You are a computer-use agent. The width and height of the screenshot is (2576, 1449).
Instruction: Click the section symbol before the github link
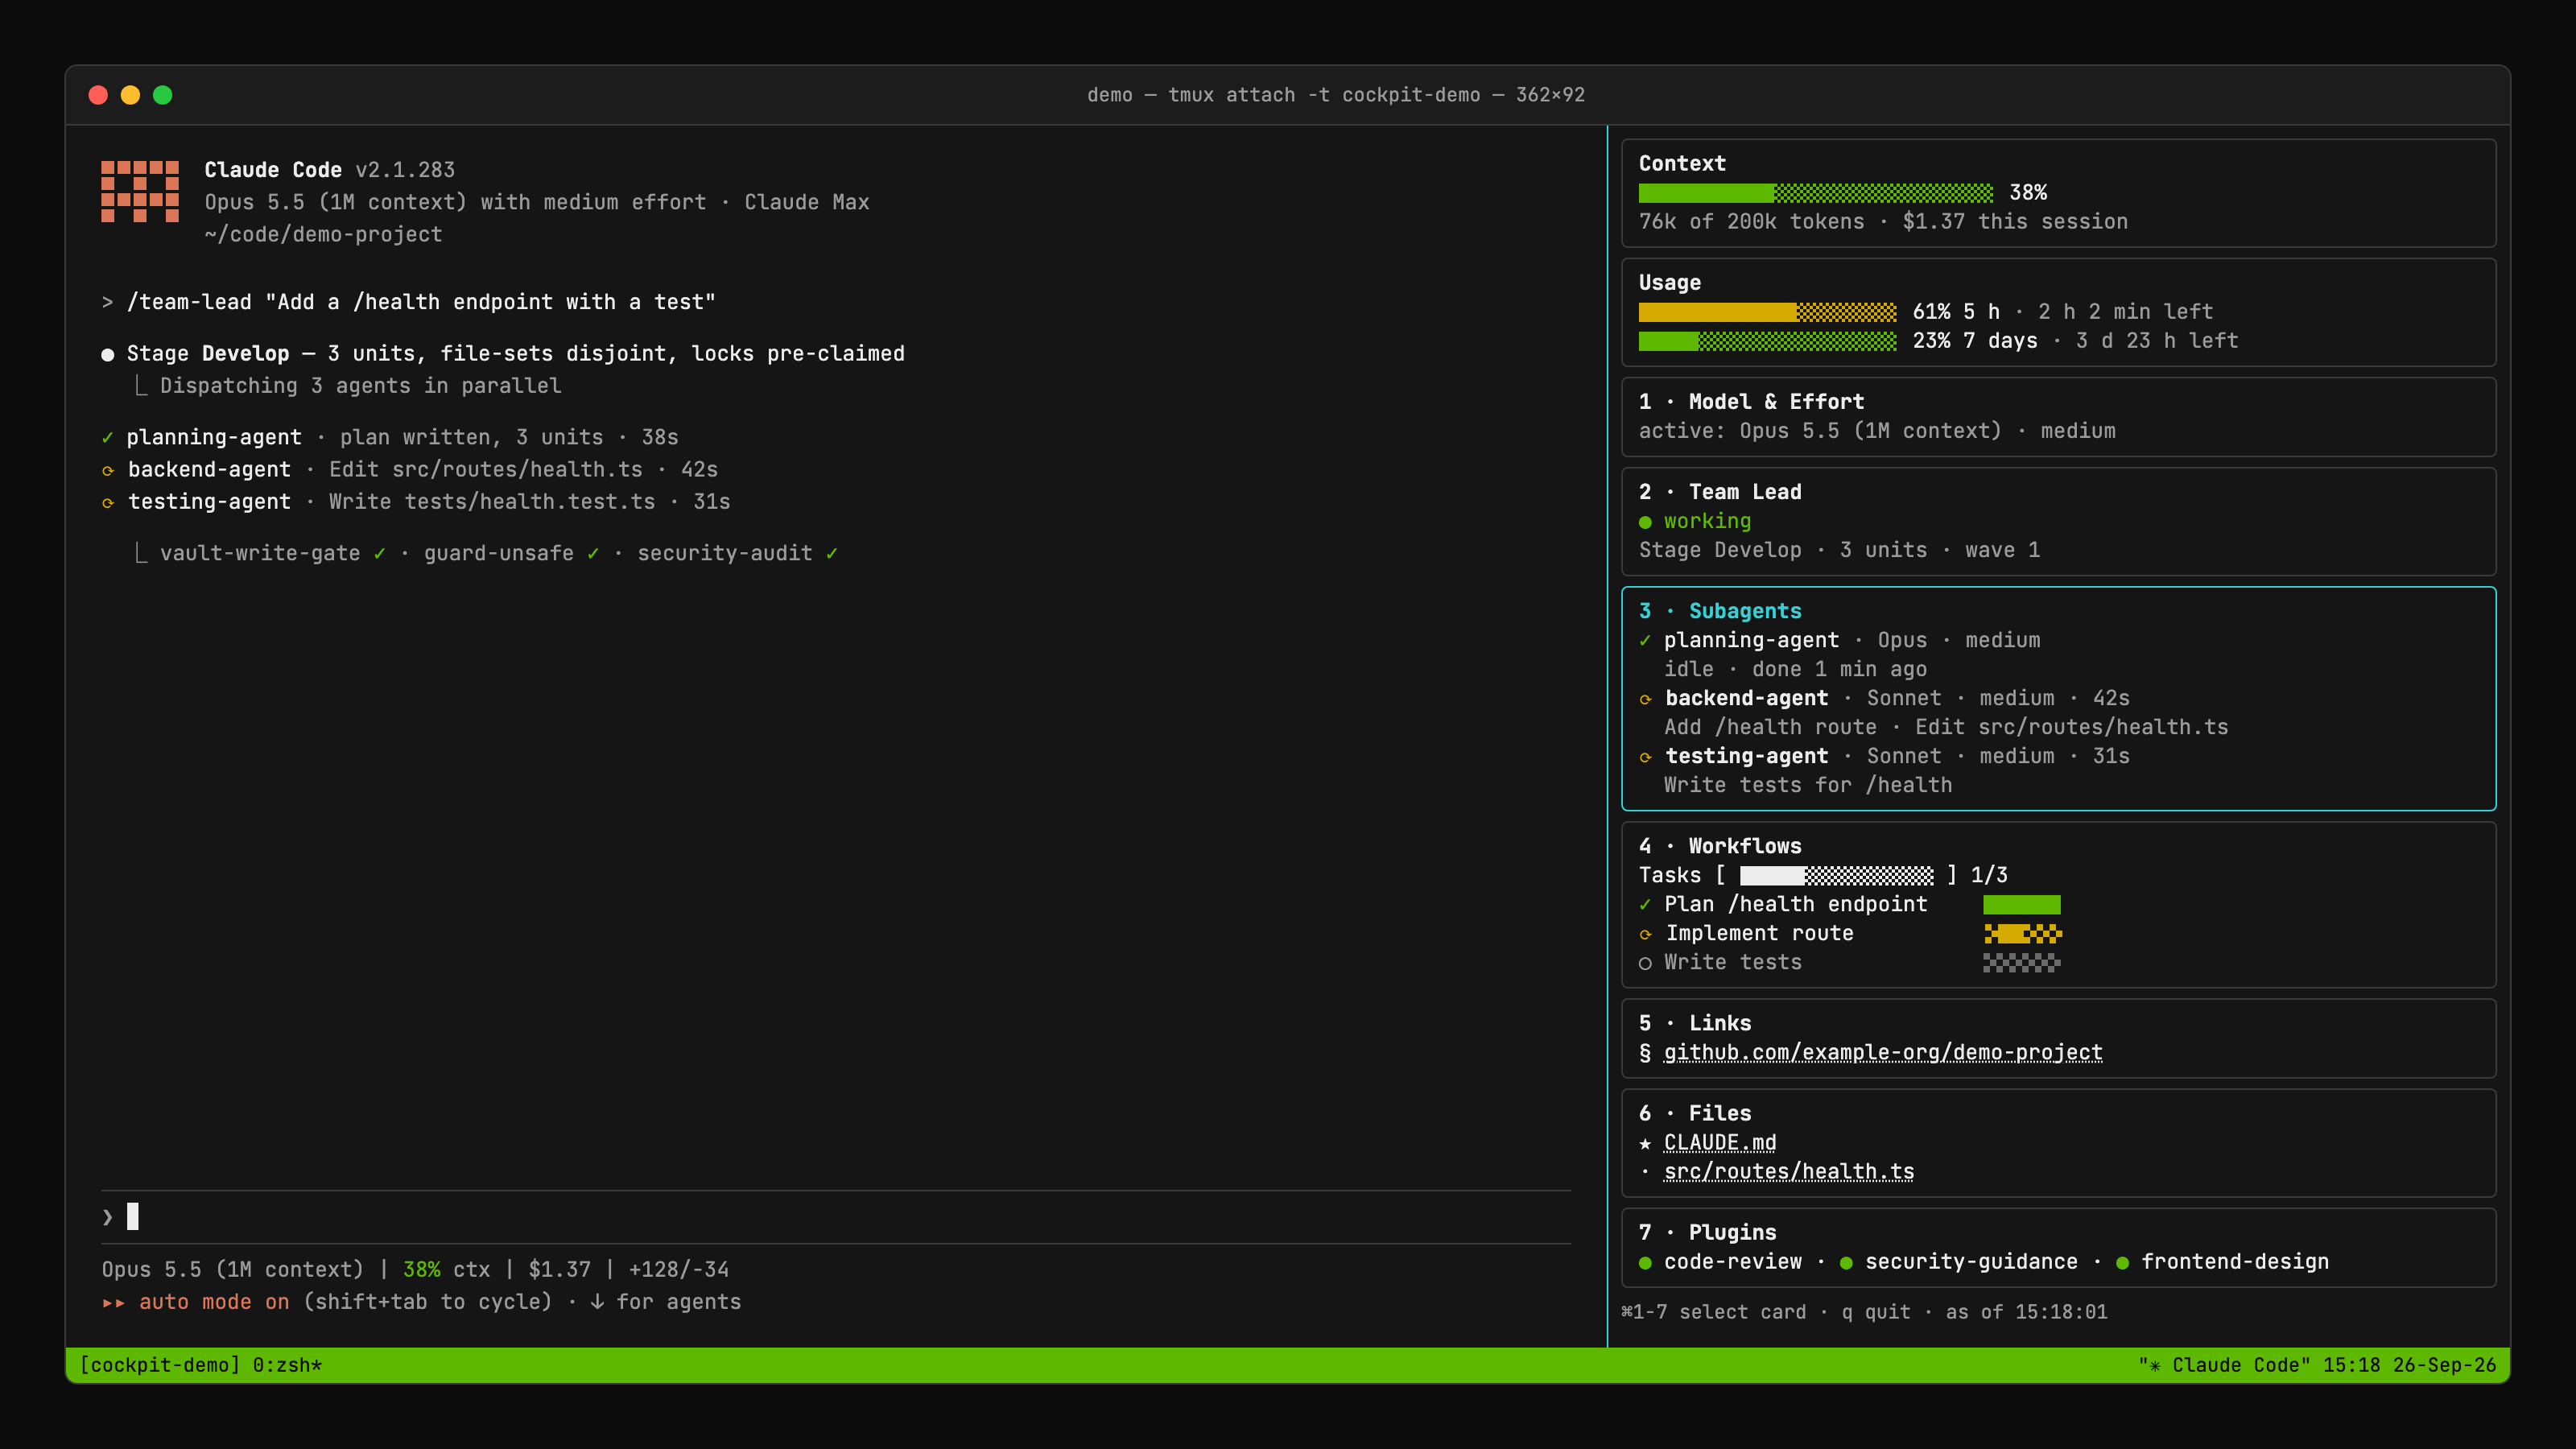point(1645,1052)
